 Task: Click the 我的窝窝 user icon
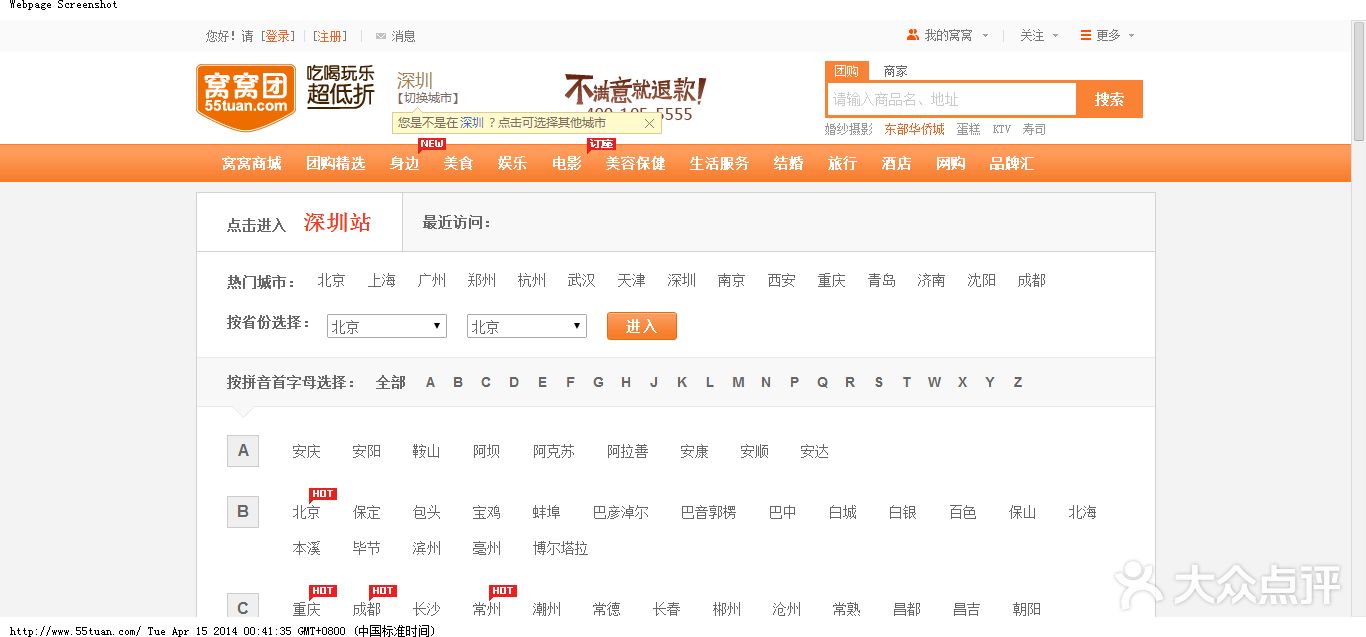click(x=912, y=35)
